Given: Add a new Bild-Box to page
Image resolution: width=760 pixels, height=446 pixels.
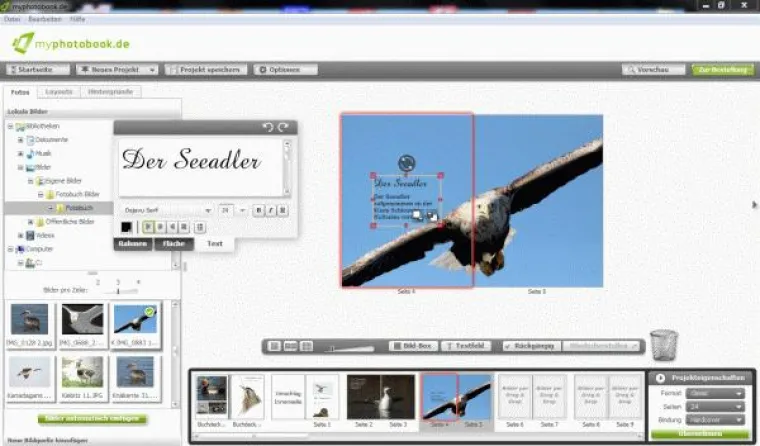Looking at the screenshot, I should tap(411, 346).
